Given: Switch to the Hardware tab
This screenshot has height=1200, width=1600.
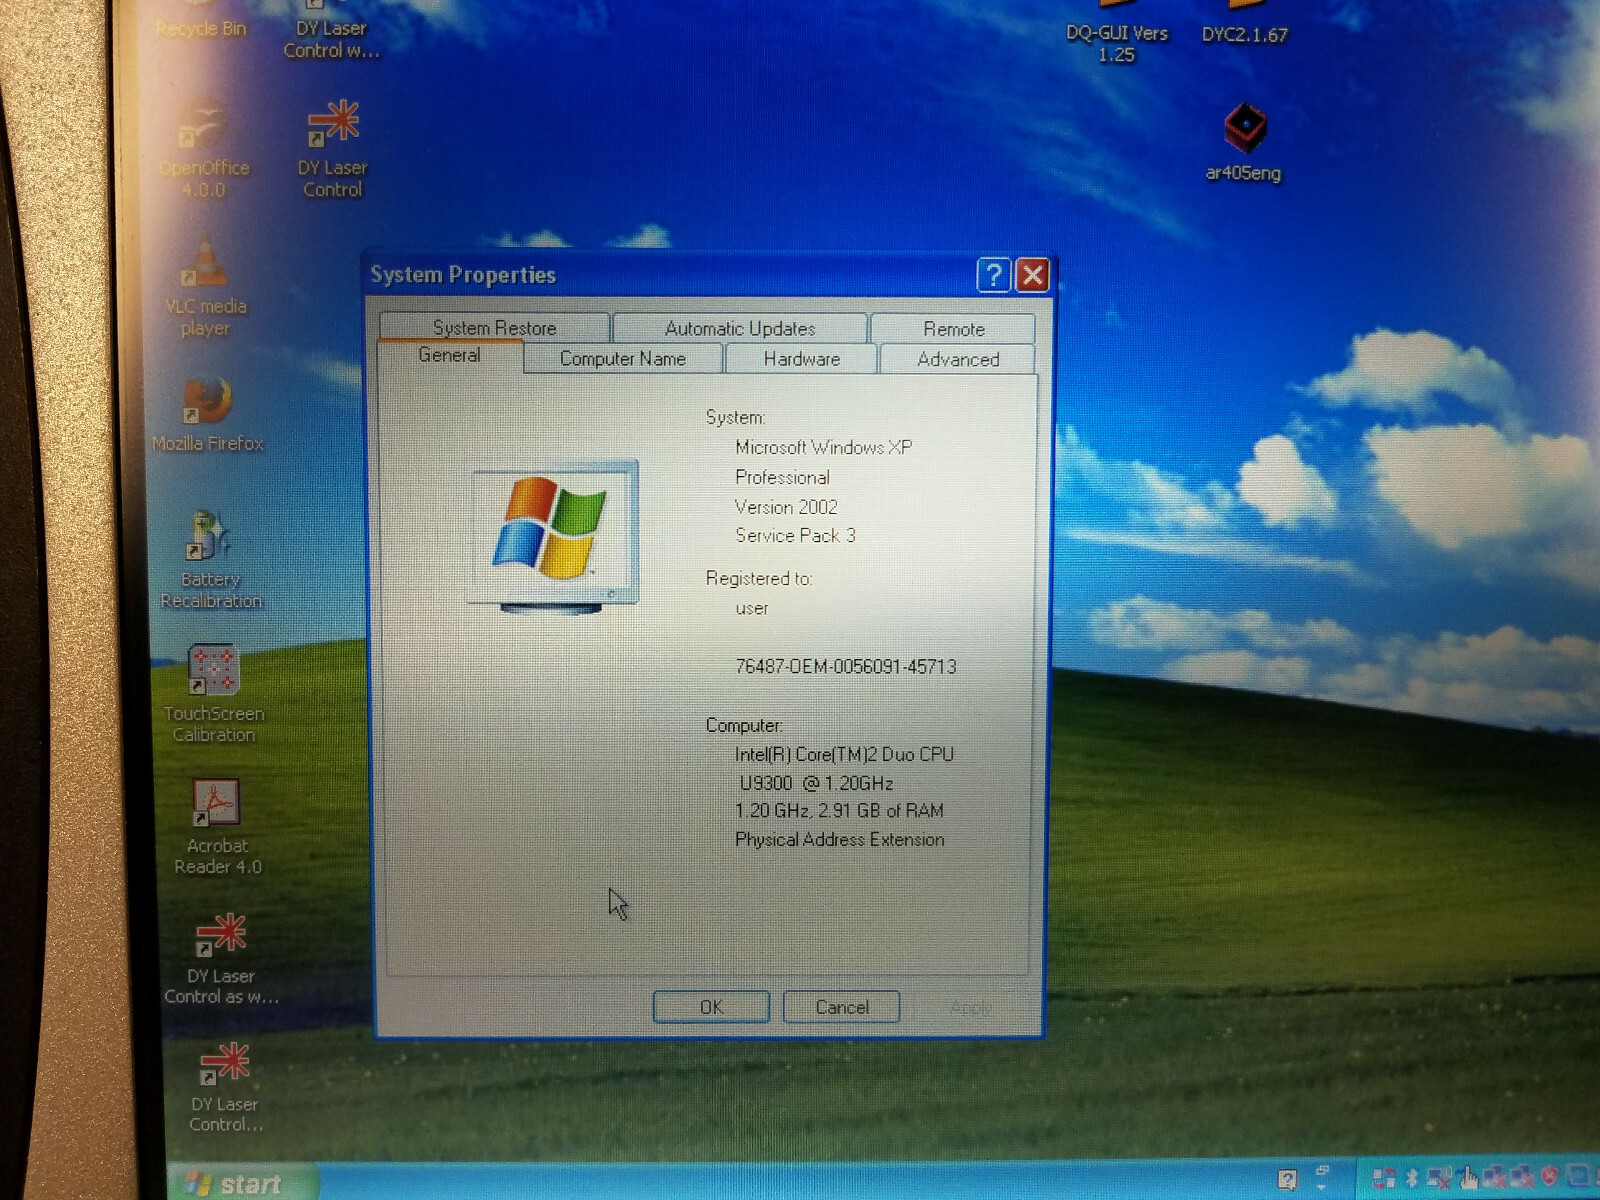Looking at the screenshot, I should click(x=802, y=359).
